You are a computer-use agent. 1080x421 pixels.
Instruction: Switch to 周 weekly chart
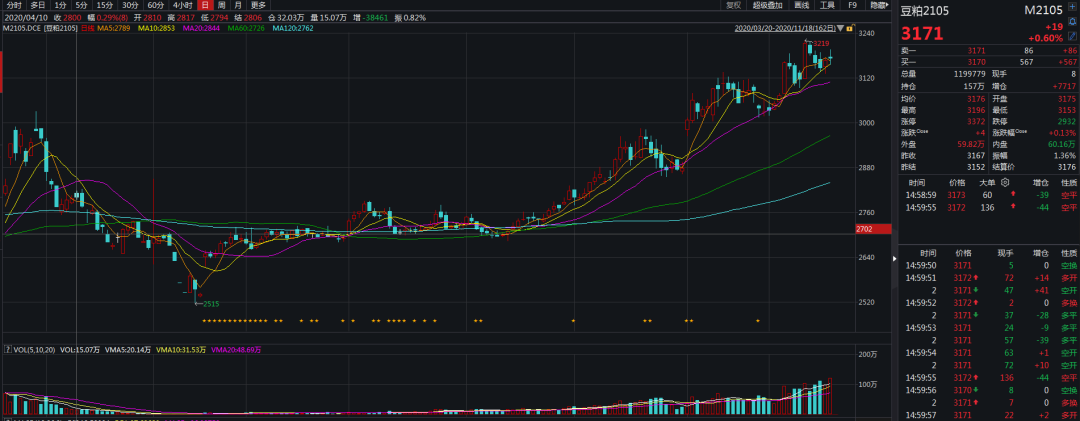click(221, 5)
